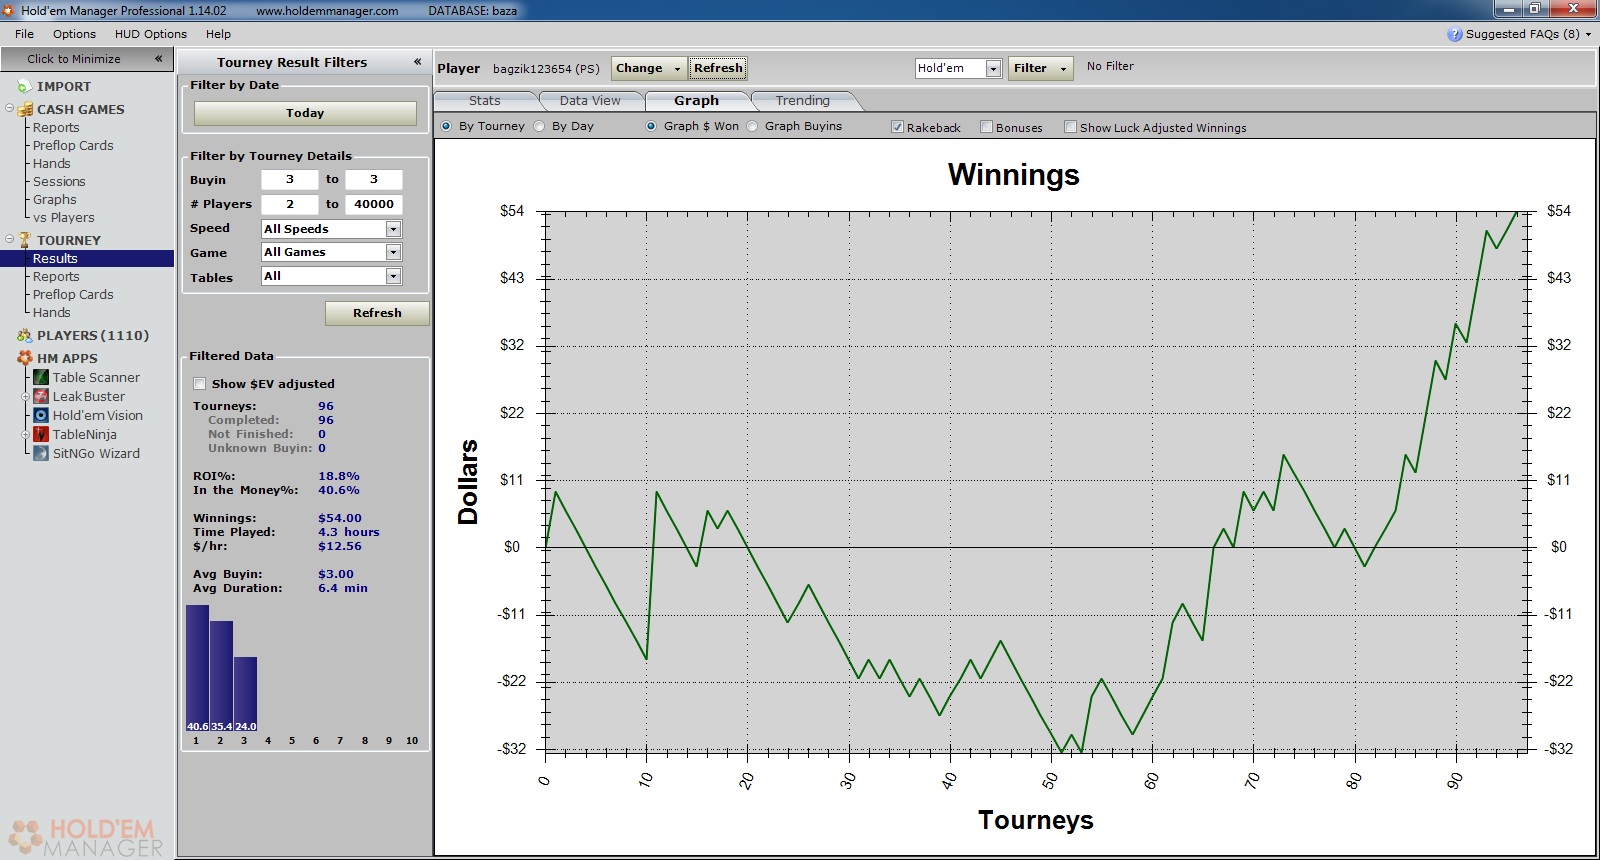1600x860 pixels.
Task: Click the first place finish histogram bar
Action: pos(197,667)
